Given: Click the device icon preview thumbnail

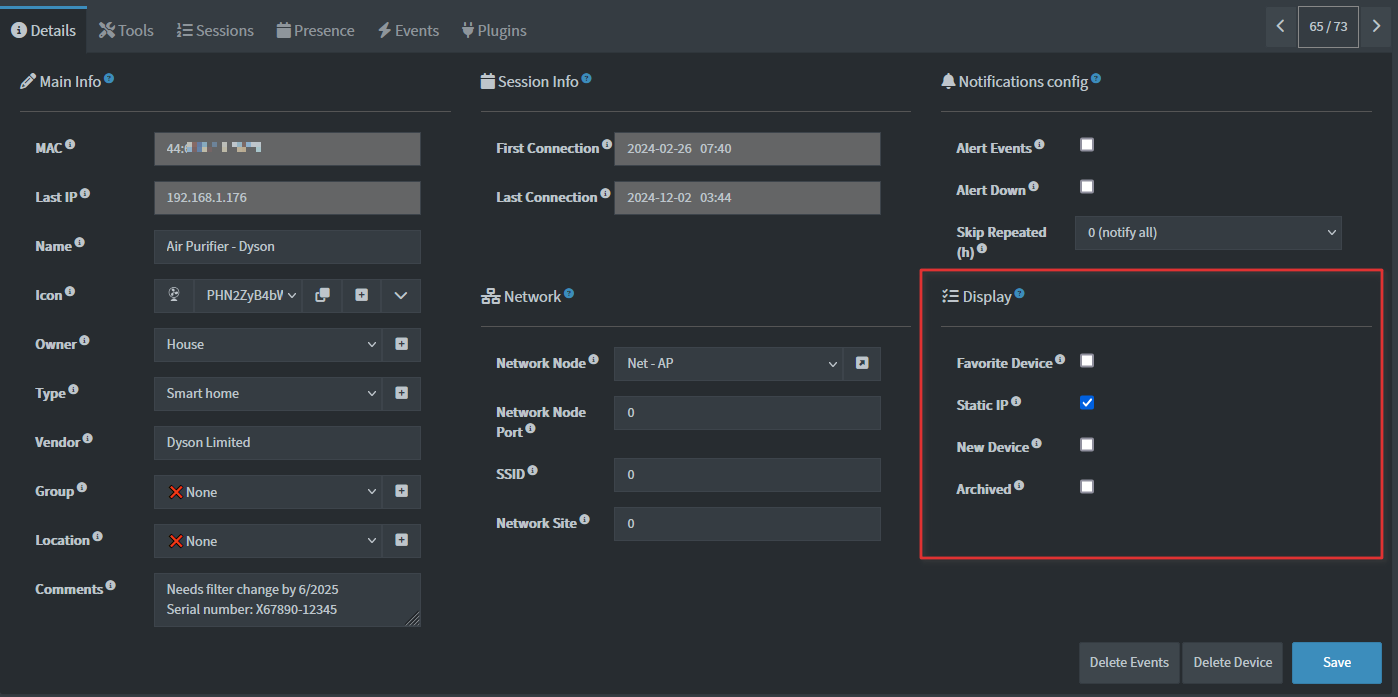Looking at the screenshot, I should coord(174,295).
